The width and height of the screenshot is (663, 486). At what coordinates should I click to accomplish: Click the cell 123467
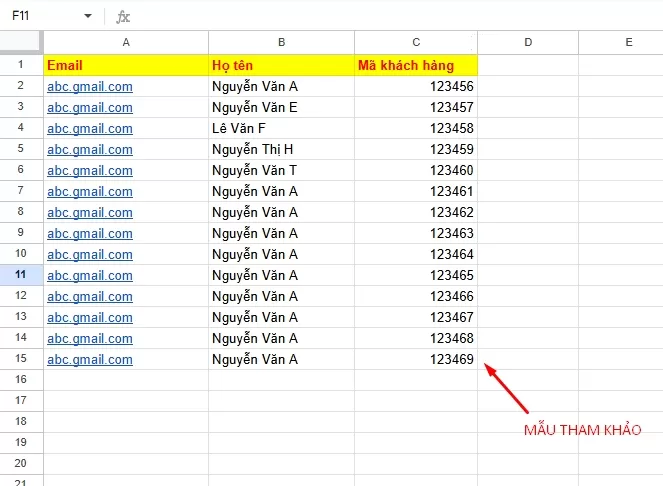click(x=416, y=317)
